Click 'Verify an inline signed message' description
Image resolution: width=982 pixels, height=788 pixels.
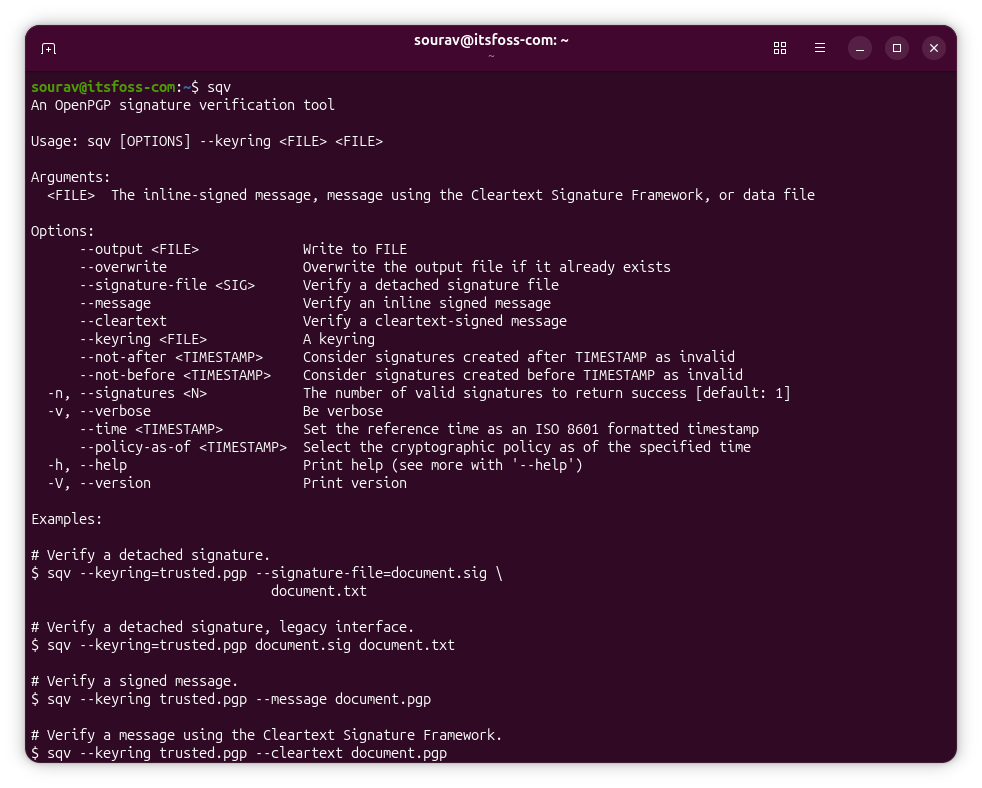coord(427,303)
